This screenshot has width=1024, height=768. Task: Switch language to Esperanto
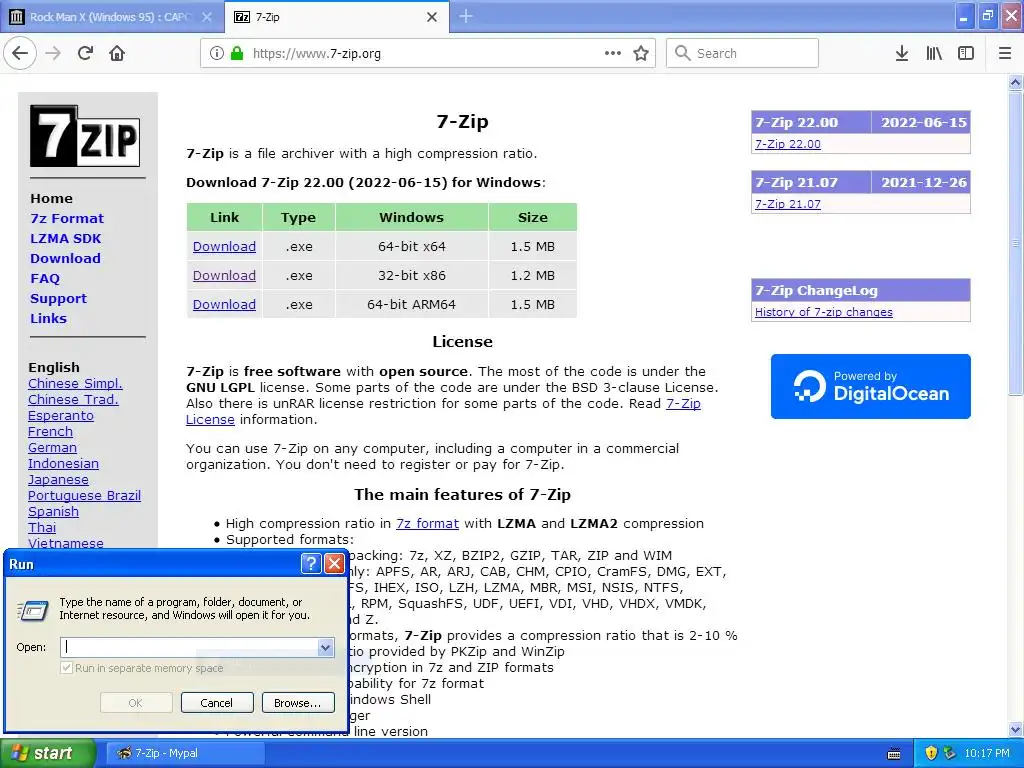[x=61, y=415]
